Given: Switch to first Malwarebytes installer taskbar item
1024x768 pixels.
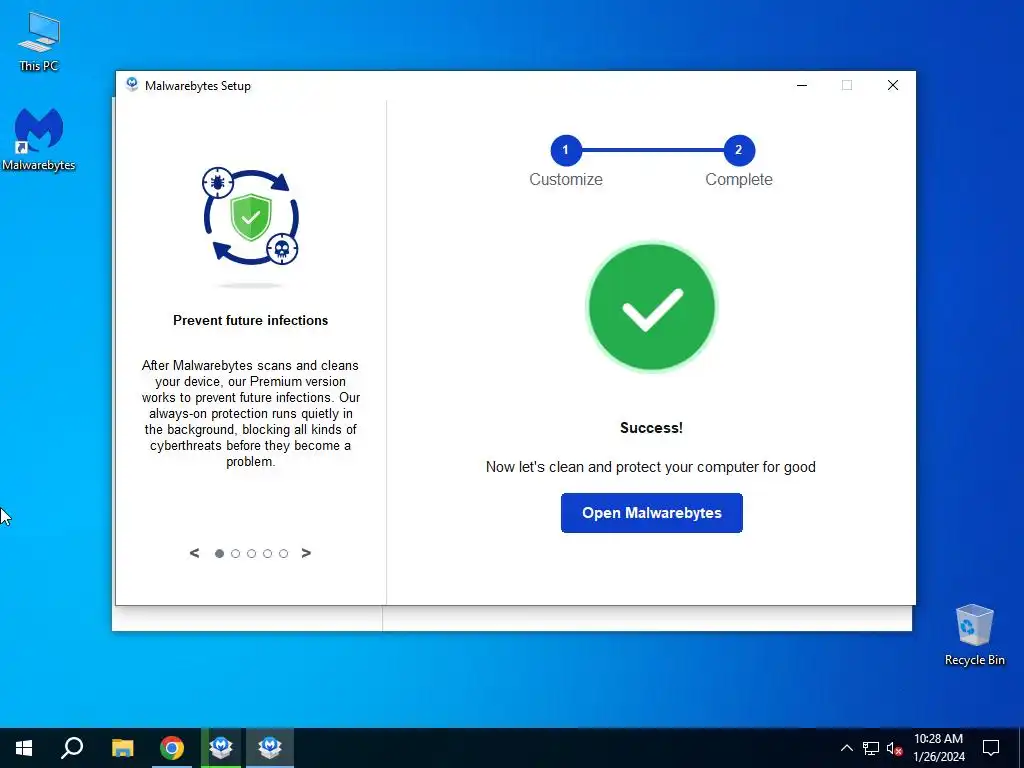Looking at the screenshot, I should coord(221,748).
